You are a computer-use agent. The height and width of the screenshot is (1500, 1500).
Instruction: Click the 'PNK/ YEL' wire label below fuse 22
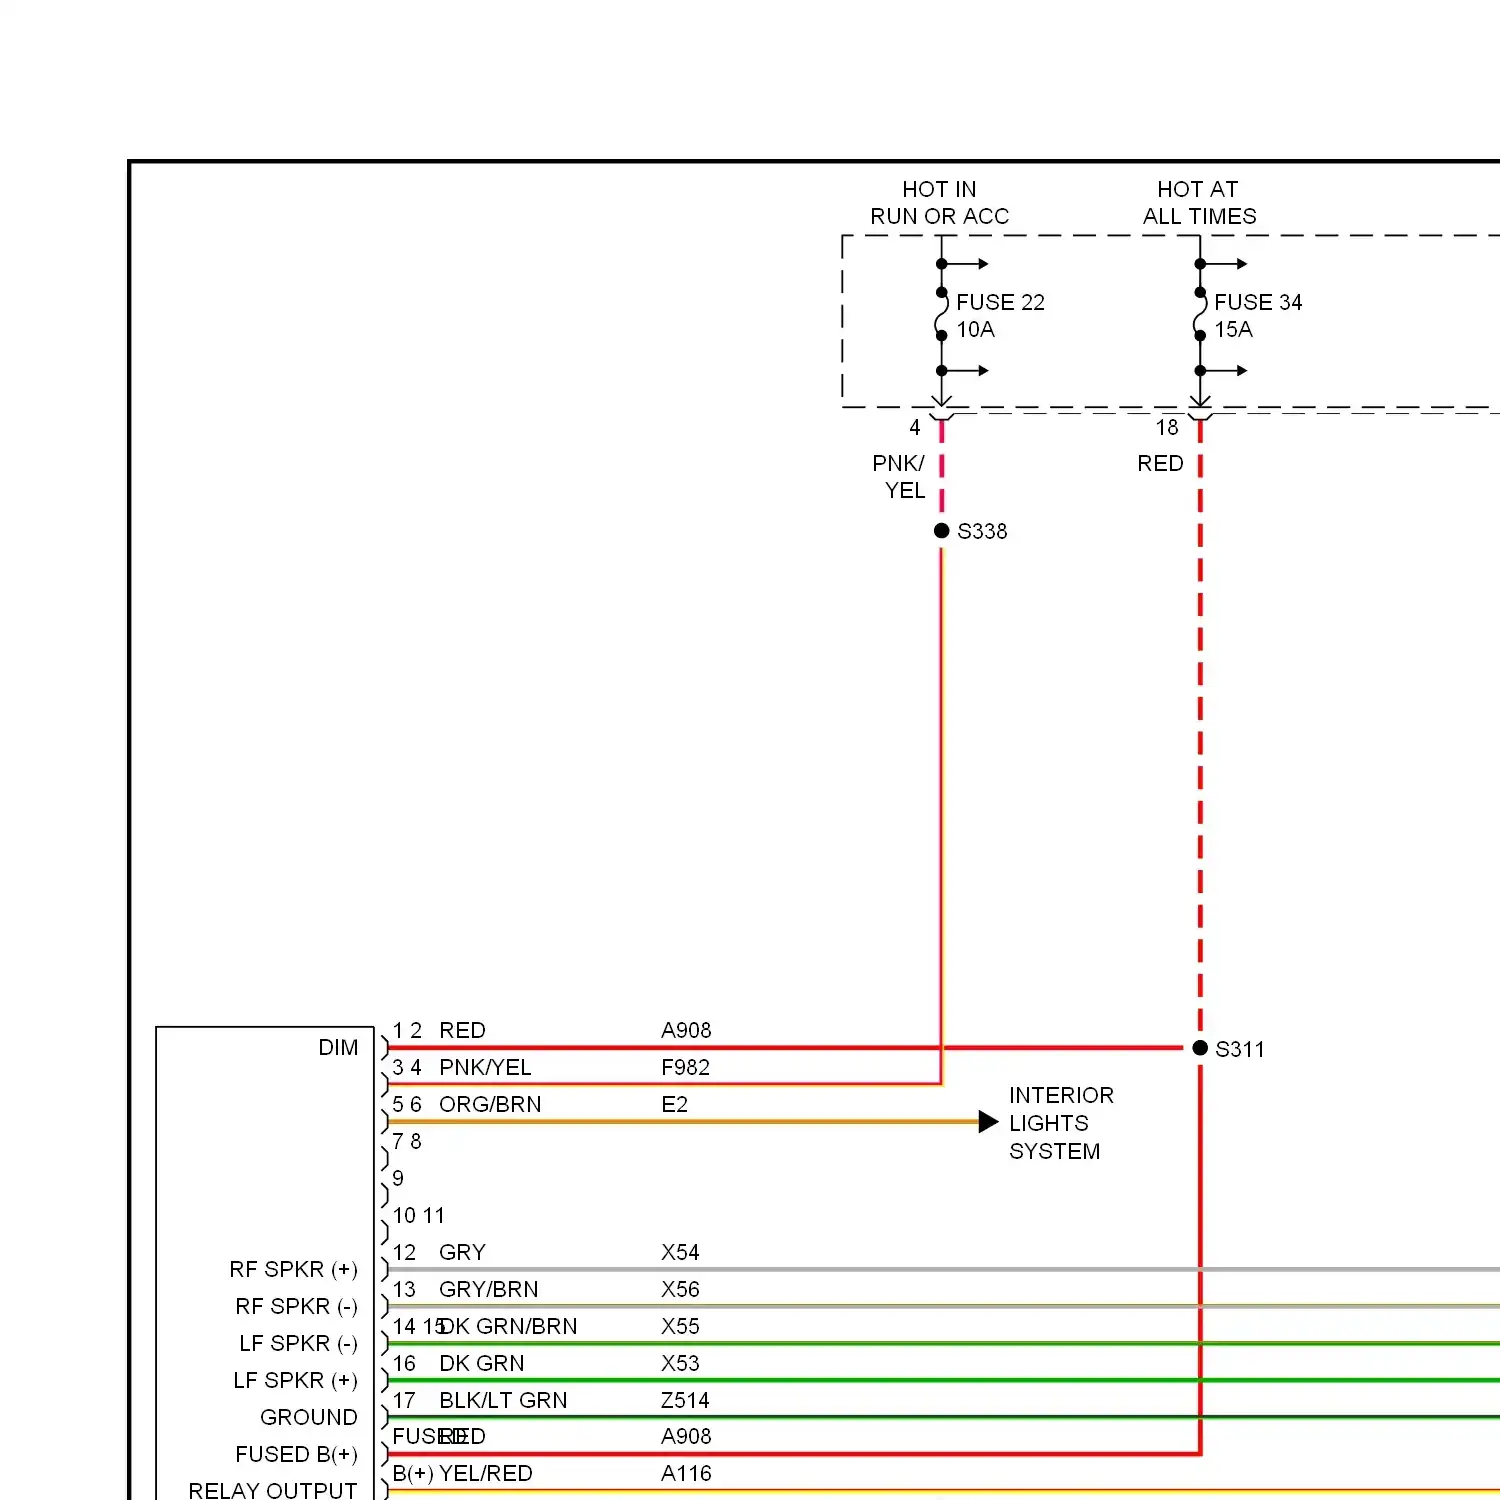point(899,477)
